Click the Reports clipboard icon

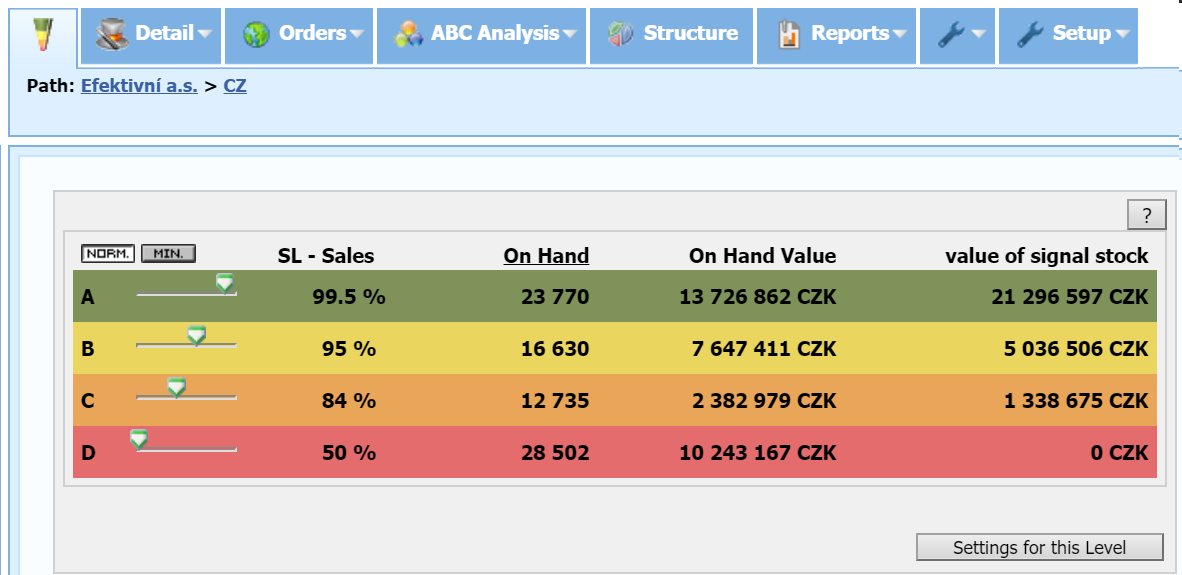coord(789,34)
